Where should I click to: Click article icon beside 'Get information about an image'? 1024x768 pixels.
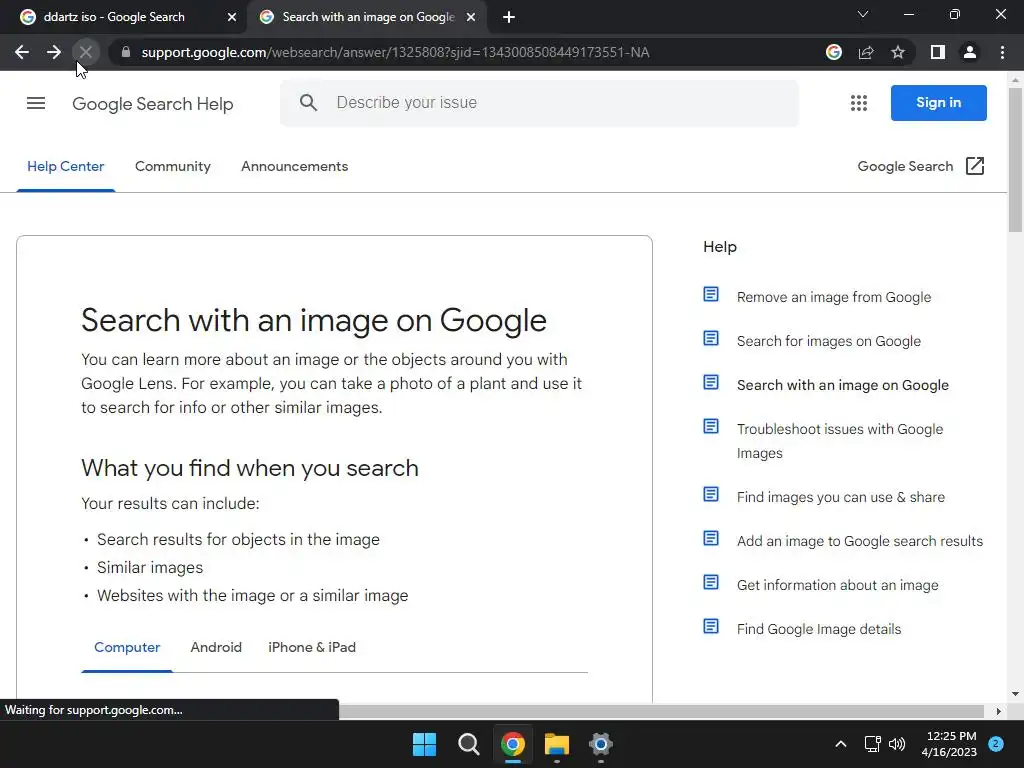[x=711, y=582]
